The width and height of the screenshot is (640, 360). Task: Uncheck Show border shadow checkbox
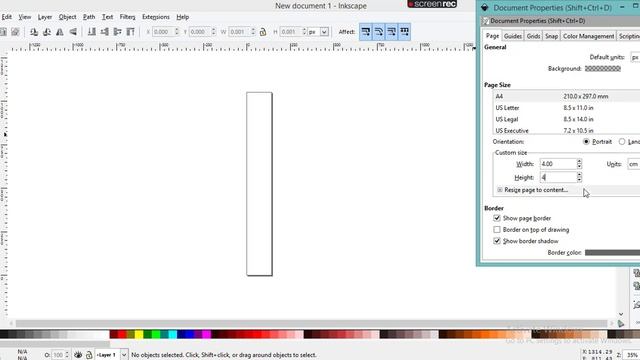point(497,241)
